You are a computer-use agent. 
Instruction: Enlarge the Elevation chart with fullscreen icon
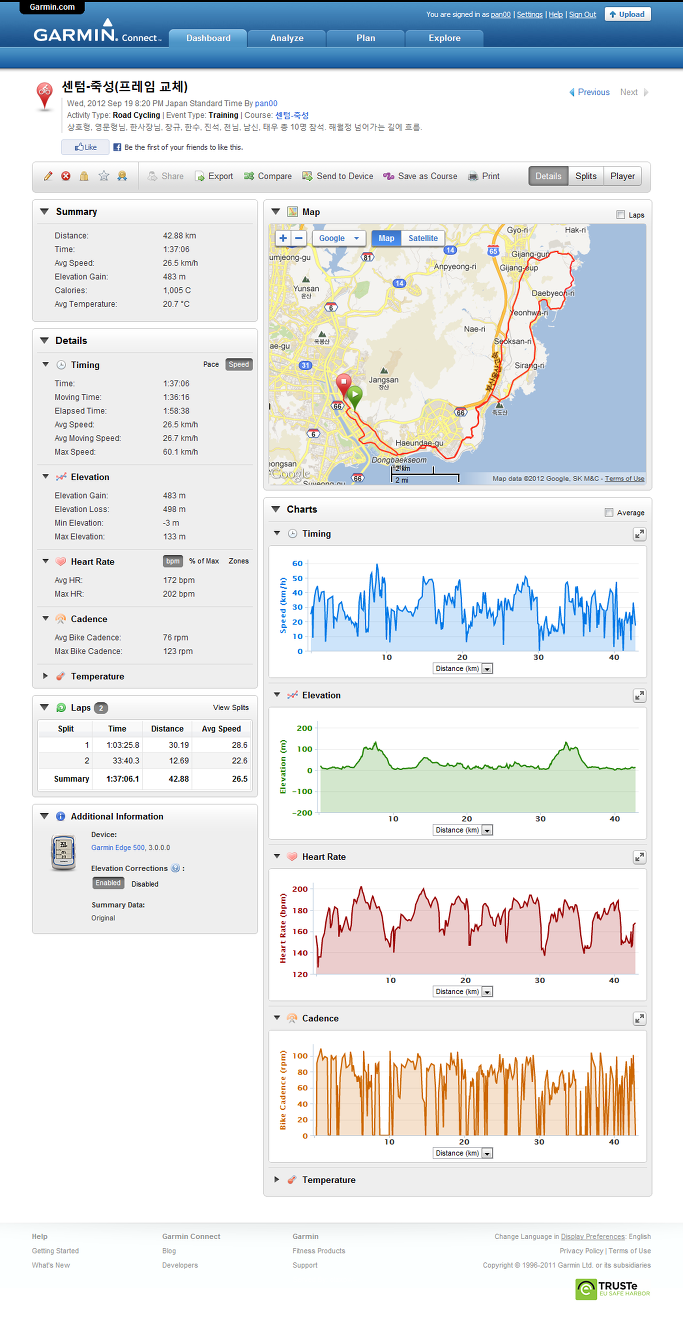639,695
